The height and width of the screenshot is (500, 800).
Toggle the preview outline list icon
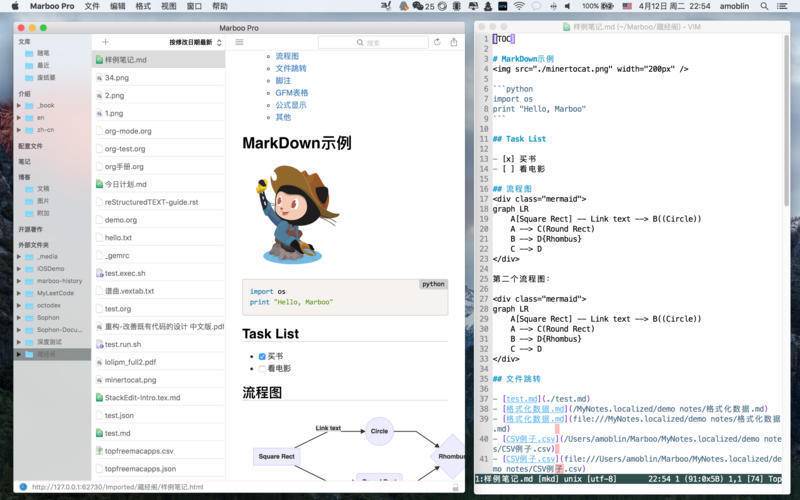click(x=239, y=42)
